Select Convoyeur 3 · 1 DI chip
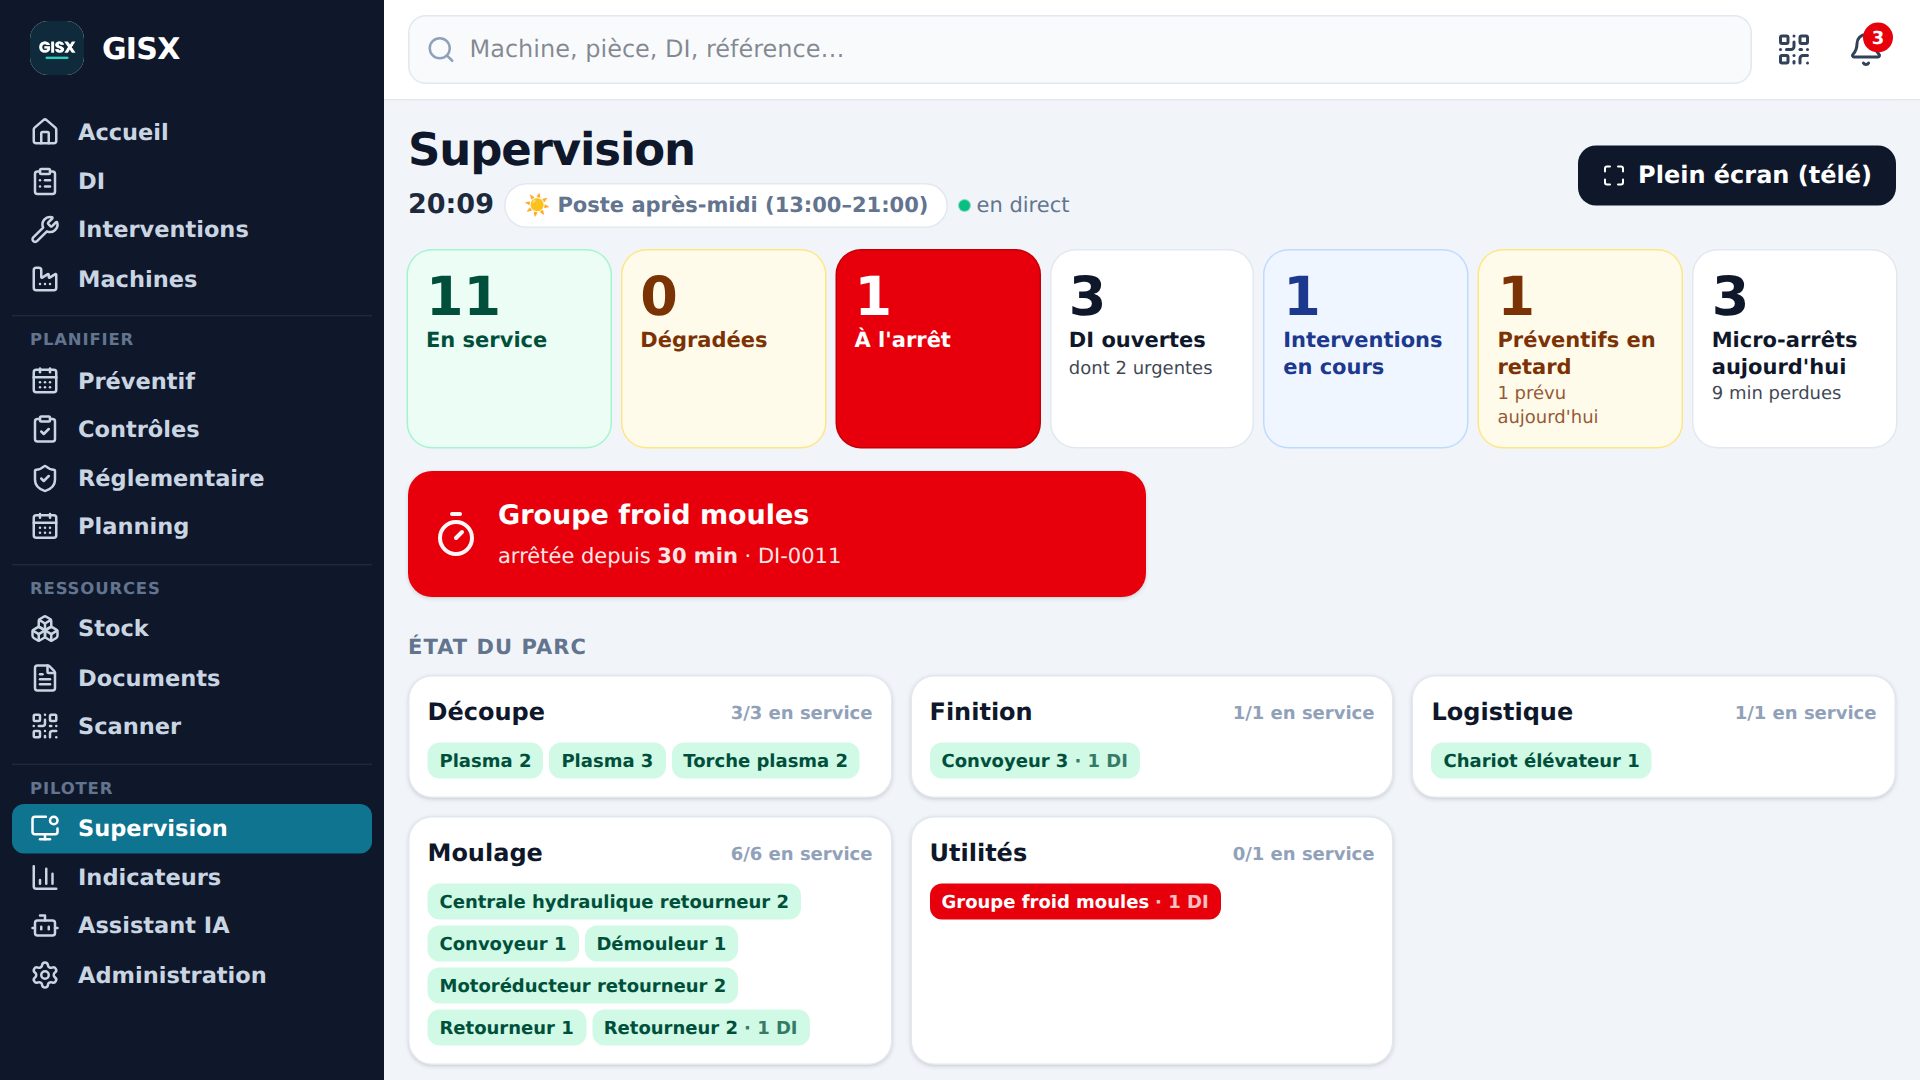The width and height of the screenshot is (1920, 1080). click(x=1035, y=761)
